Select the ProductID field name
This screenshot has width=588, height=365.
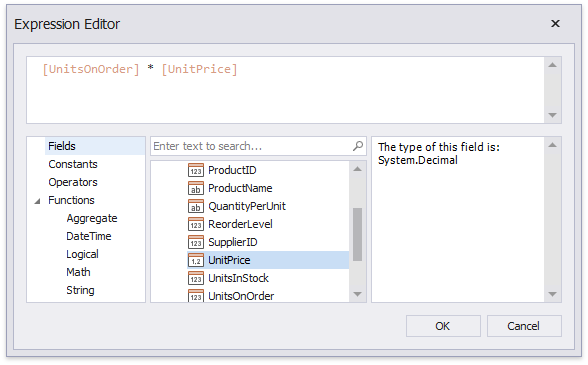coord(232,170)
